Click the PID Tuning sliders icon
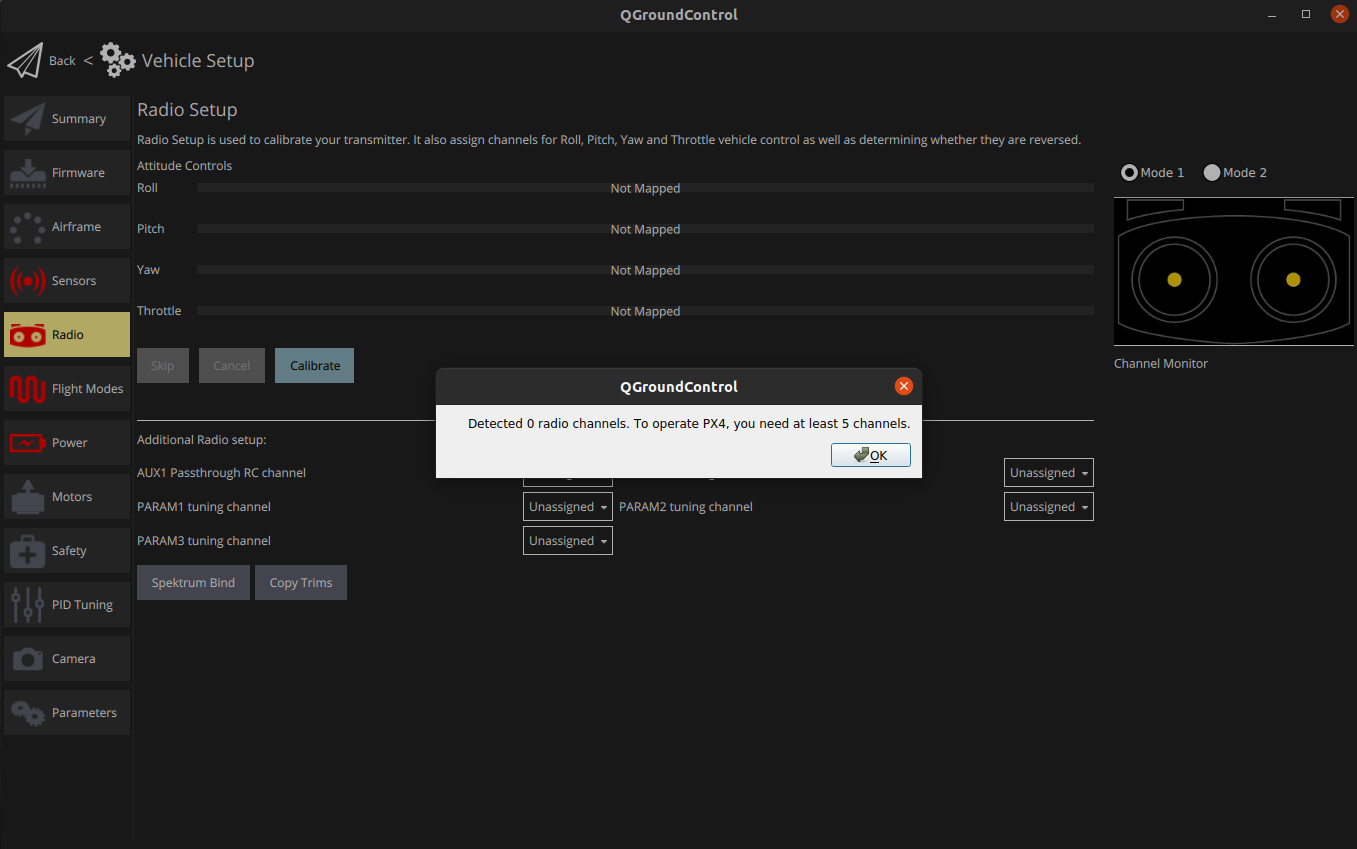This screenshot has height=849, width=1357. click(27, 605)
